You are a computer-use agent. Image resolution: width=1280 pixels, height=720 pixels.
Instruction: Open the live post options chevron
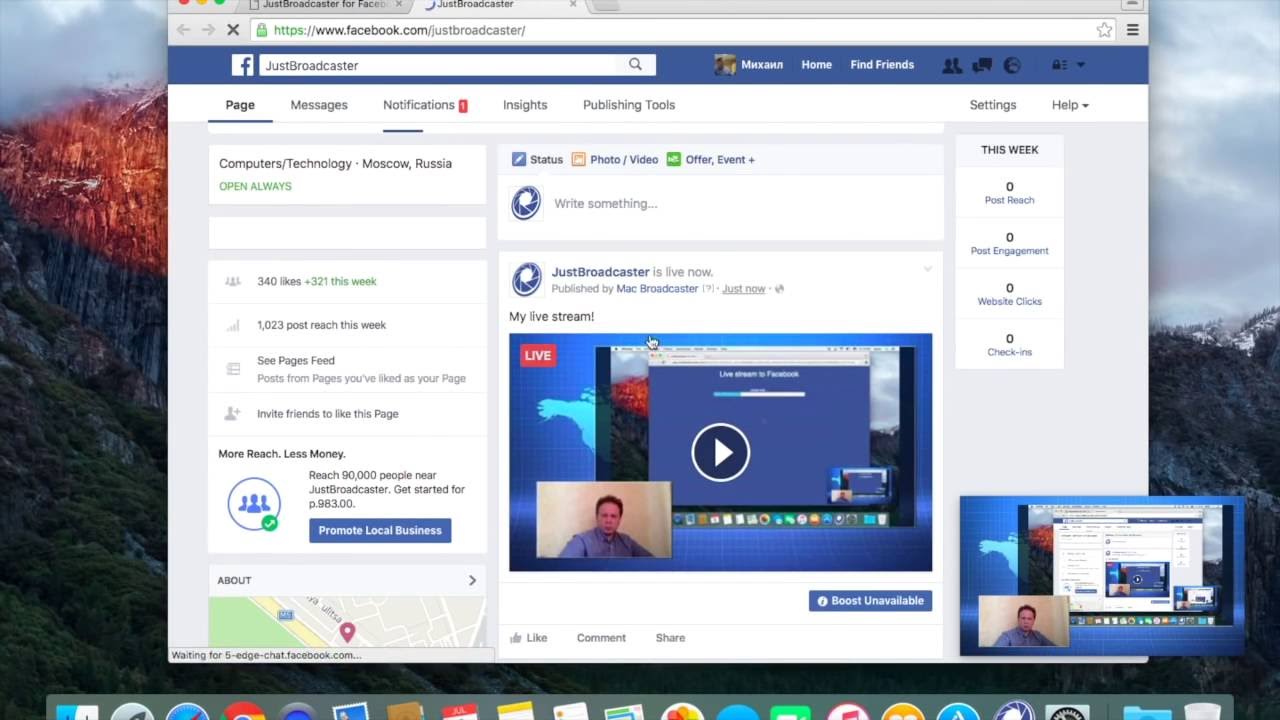point(927,269)
